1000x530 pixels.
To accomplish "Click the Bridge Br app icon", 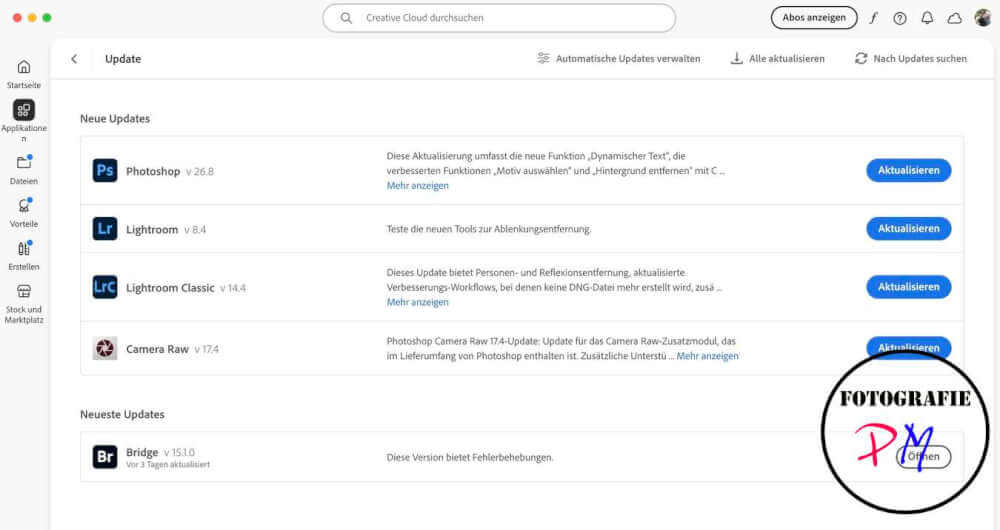I will 105,457.
